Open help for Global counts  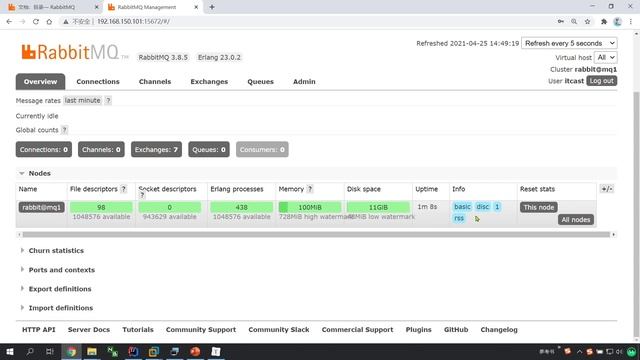[64, 130]
